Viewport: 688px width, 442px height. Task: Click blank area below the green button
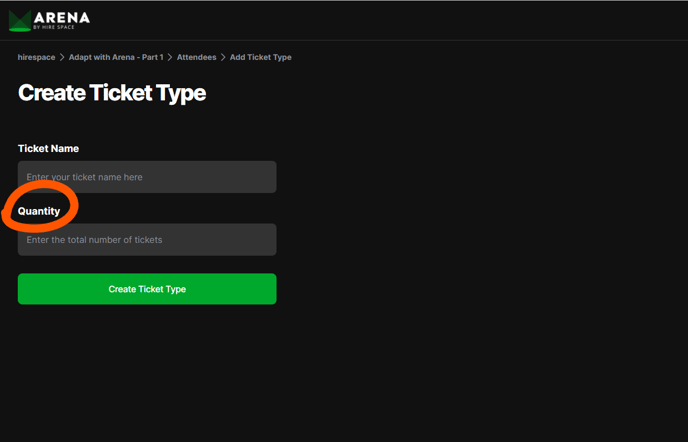[147, 373]
